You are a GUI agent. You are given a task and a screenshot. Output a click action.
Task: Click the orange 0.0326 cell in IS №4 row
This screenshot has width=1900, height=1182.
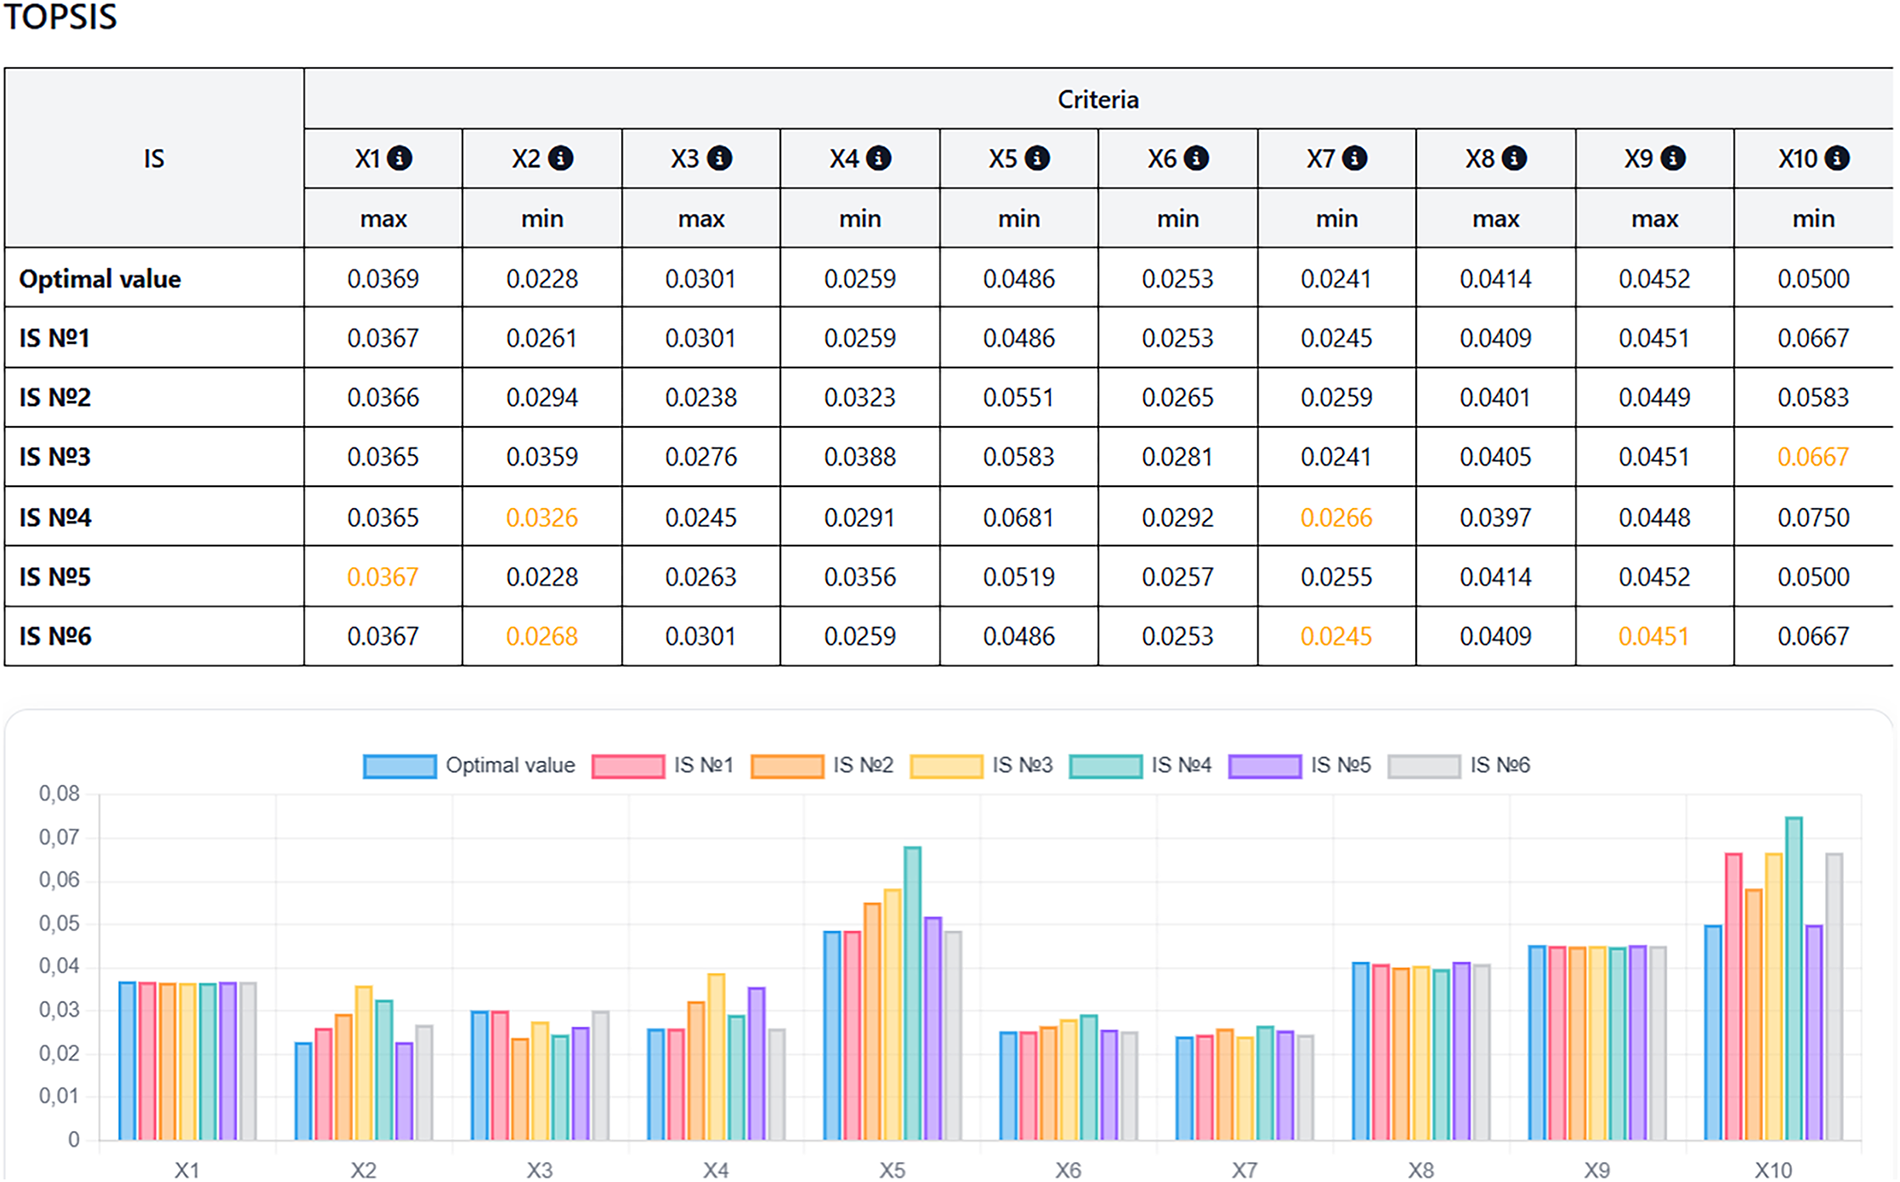click(542, 518)
